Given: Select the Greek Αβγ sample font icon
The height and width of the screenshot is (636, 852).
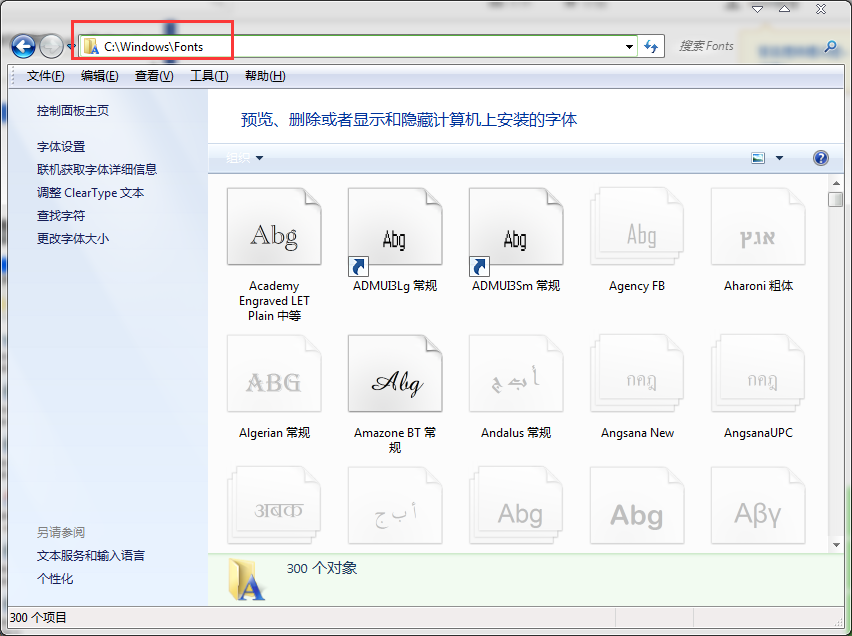Looking at the screenshot, I should coord(758,506).
